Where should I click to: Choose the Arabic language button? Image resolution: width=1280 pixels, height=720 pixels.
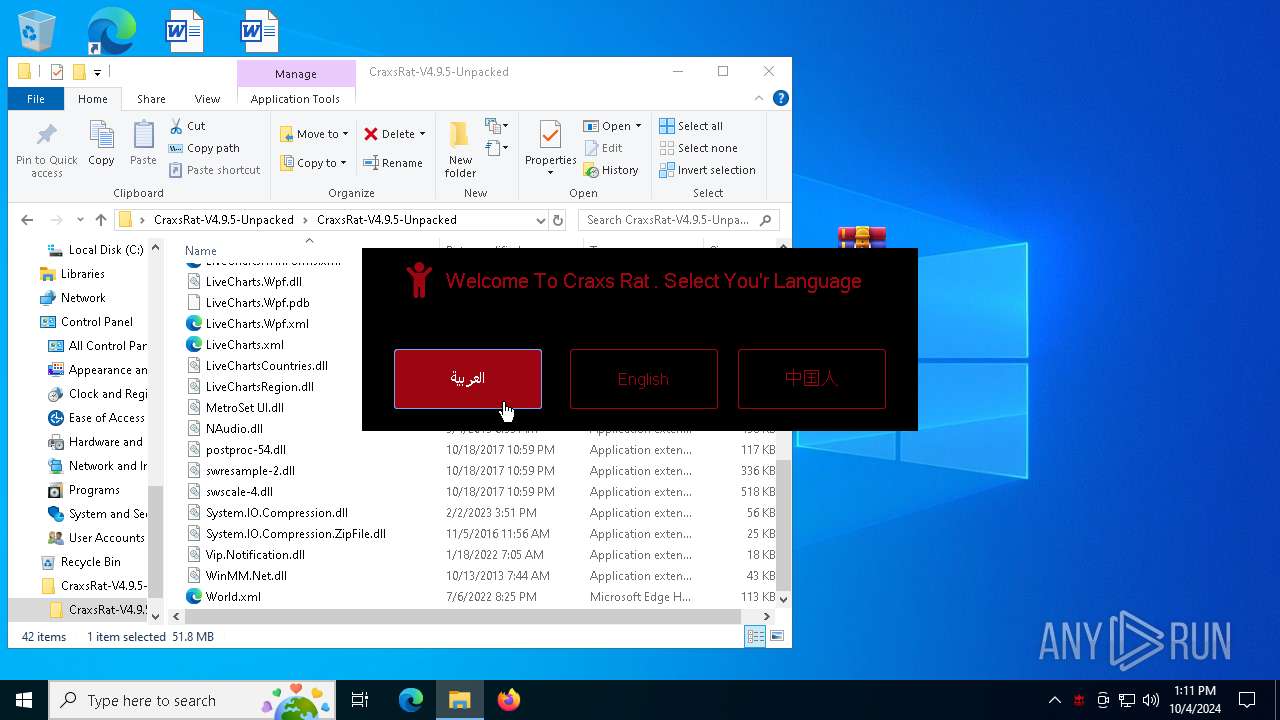(x=468, y=379)
